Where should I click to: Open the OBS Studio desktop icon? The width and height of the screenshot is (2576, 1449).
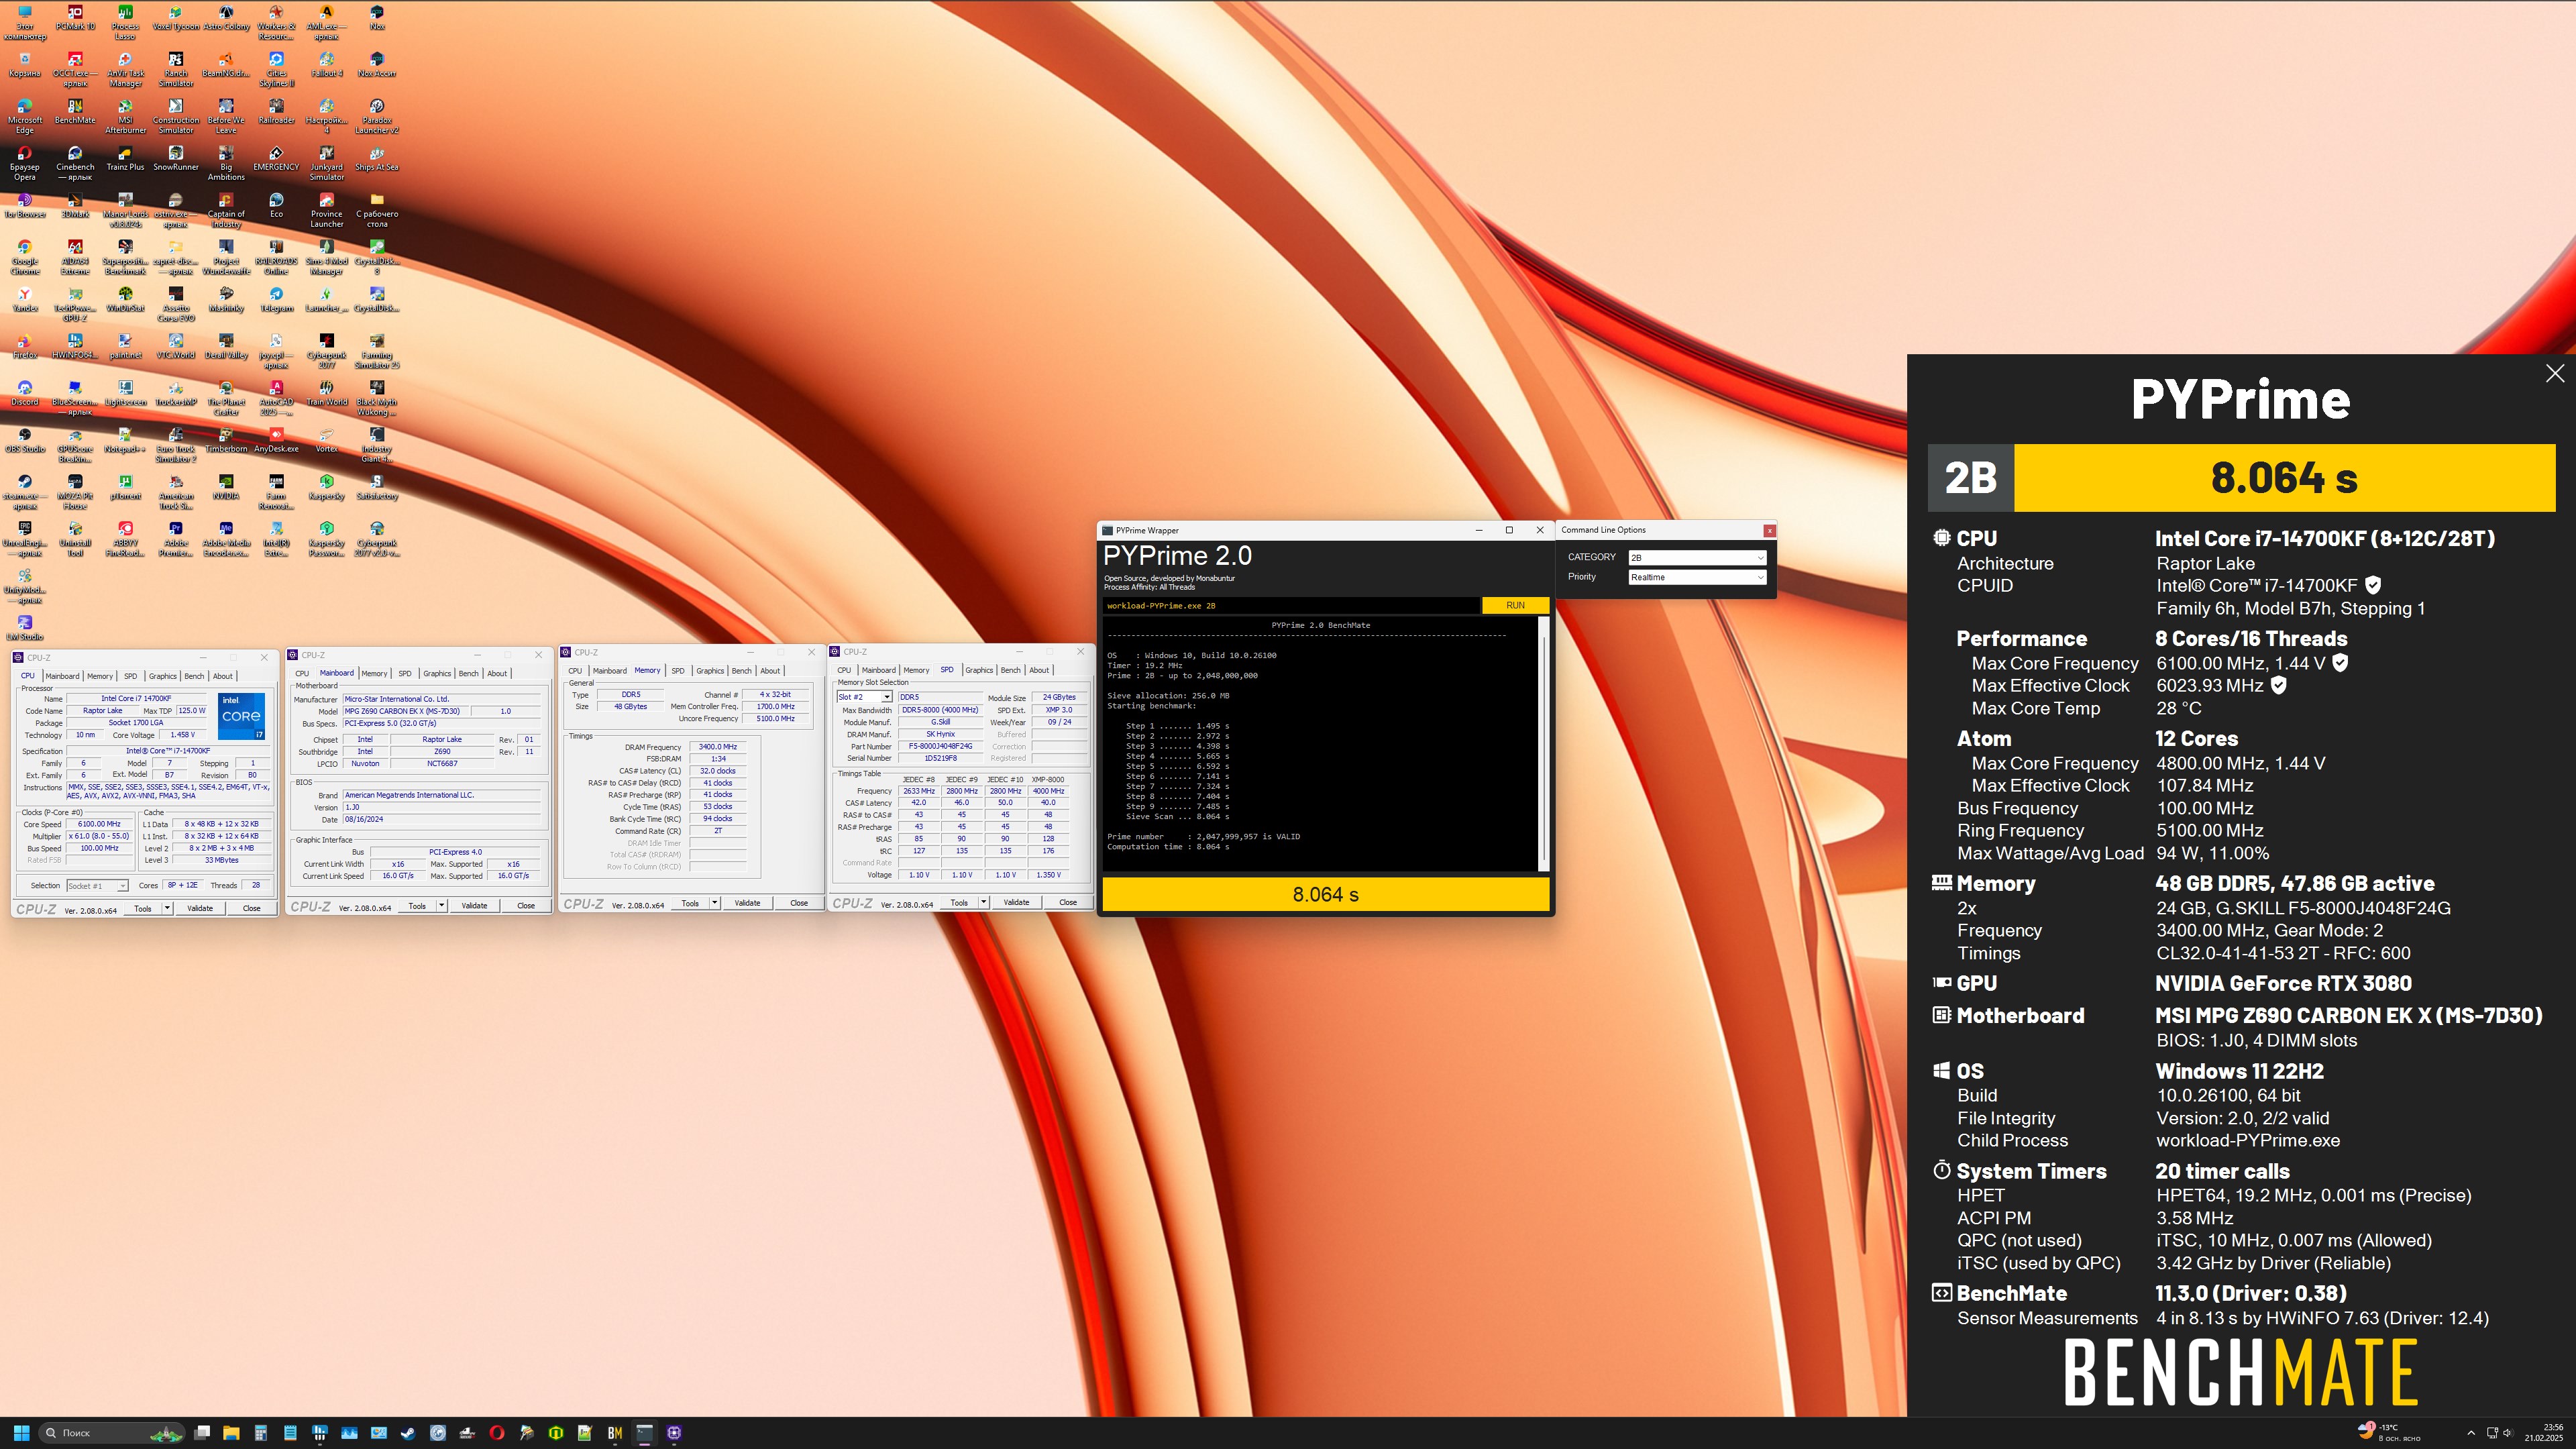(25, 440)
